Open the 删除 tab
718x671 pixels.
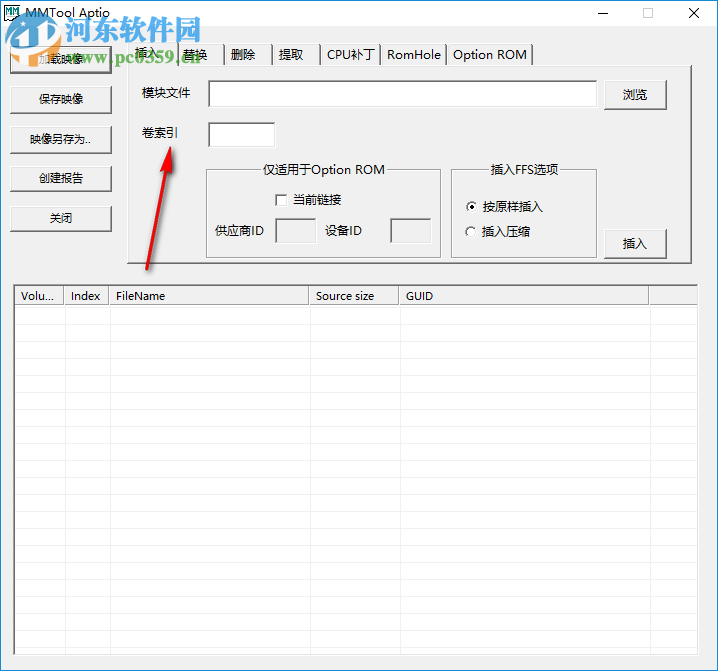coord(248,55)
